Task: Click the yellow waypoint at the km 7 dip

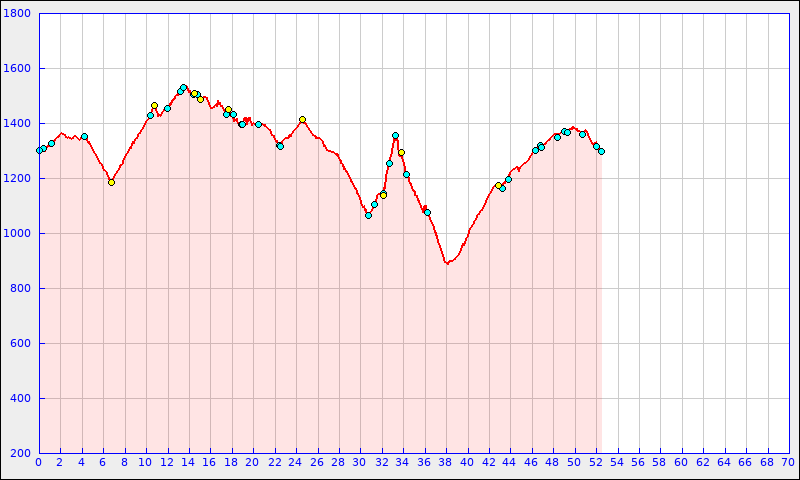Action: tap(111, 182)
